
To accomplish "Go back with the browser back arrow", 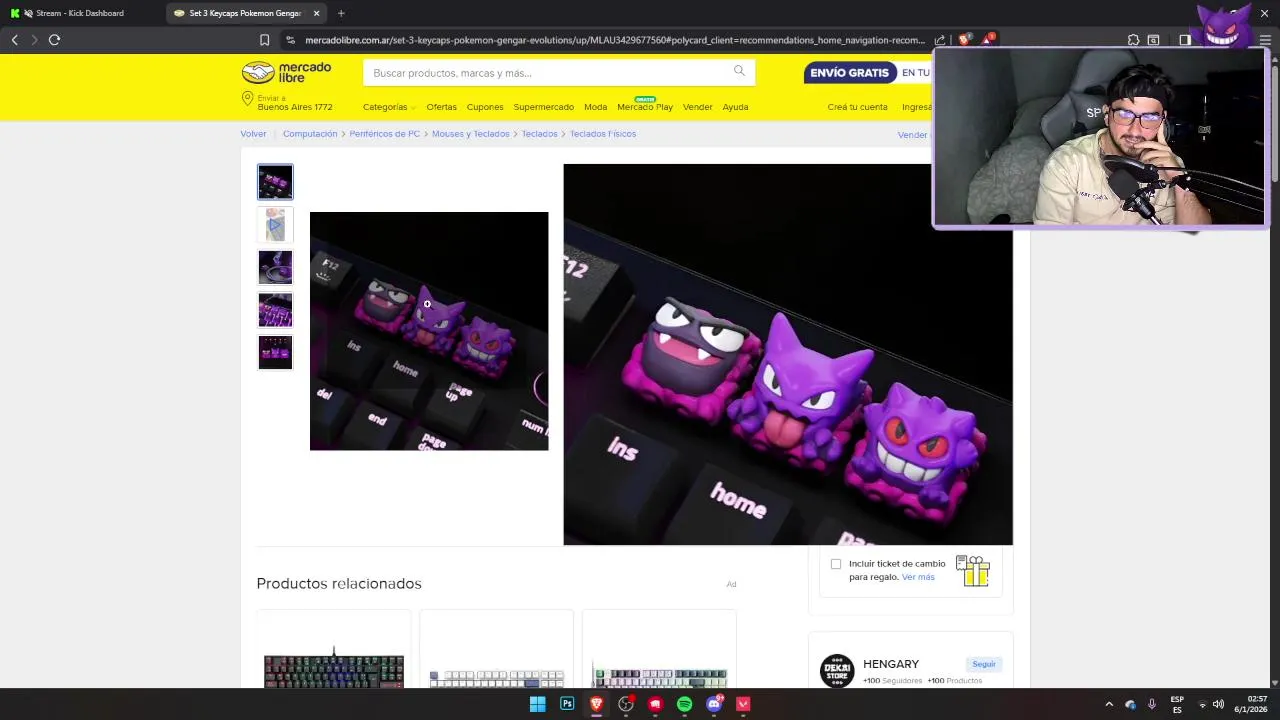I will point(15,40).
